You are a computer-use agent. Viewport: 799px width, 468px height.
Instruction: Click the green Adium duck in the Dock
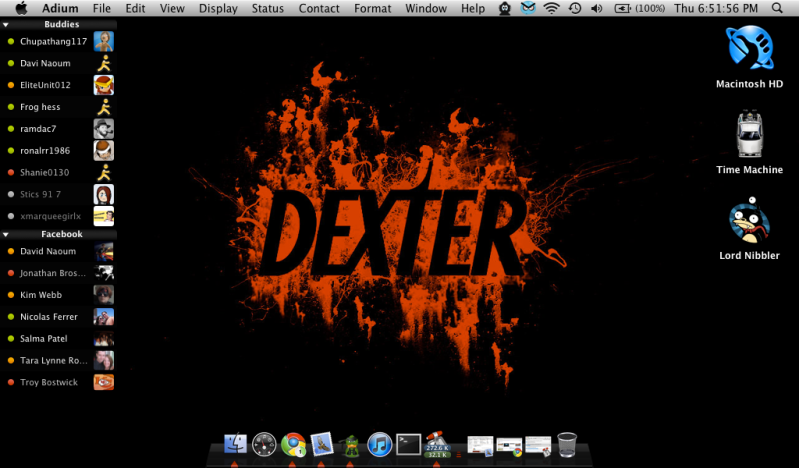tap(351, 445)
